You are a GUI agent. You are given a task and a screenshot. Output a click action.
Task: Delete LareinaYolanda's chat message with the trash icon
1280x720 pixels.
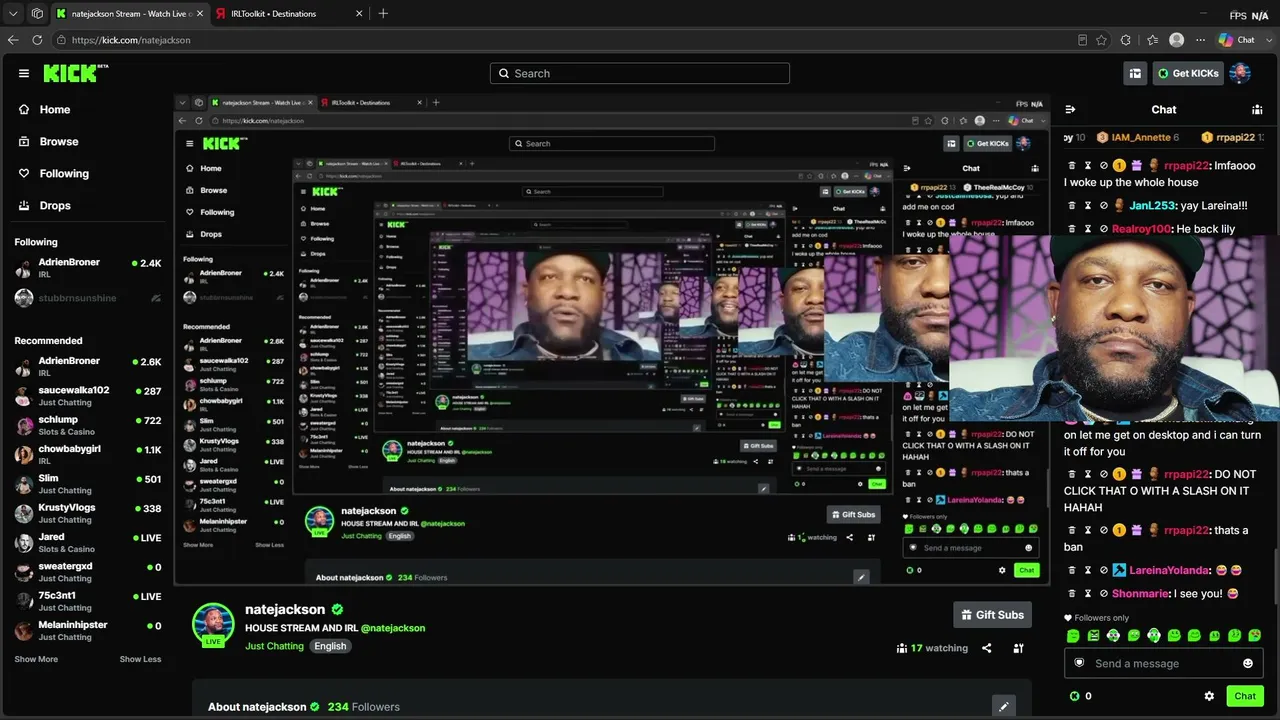(x=1072, y=570)
